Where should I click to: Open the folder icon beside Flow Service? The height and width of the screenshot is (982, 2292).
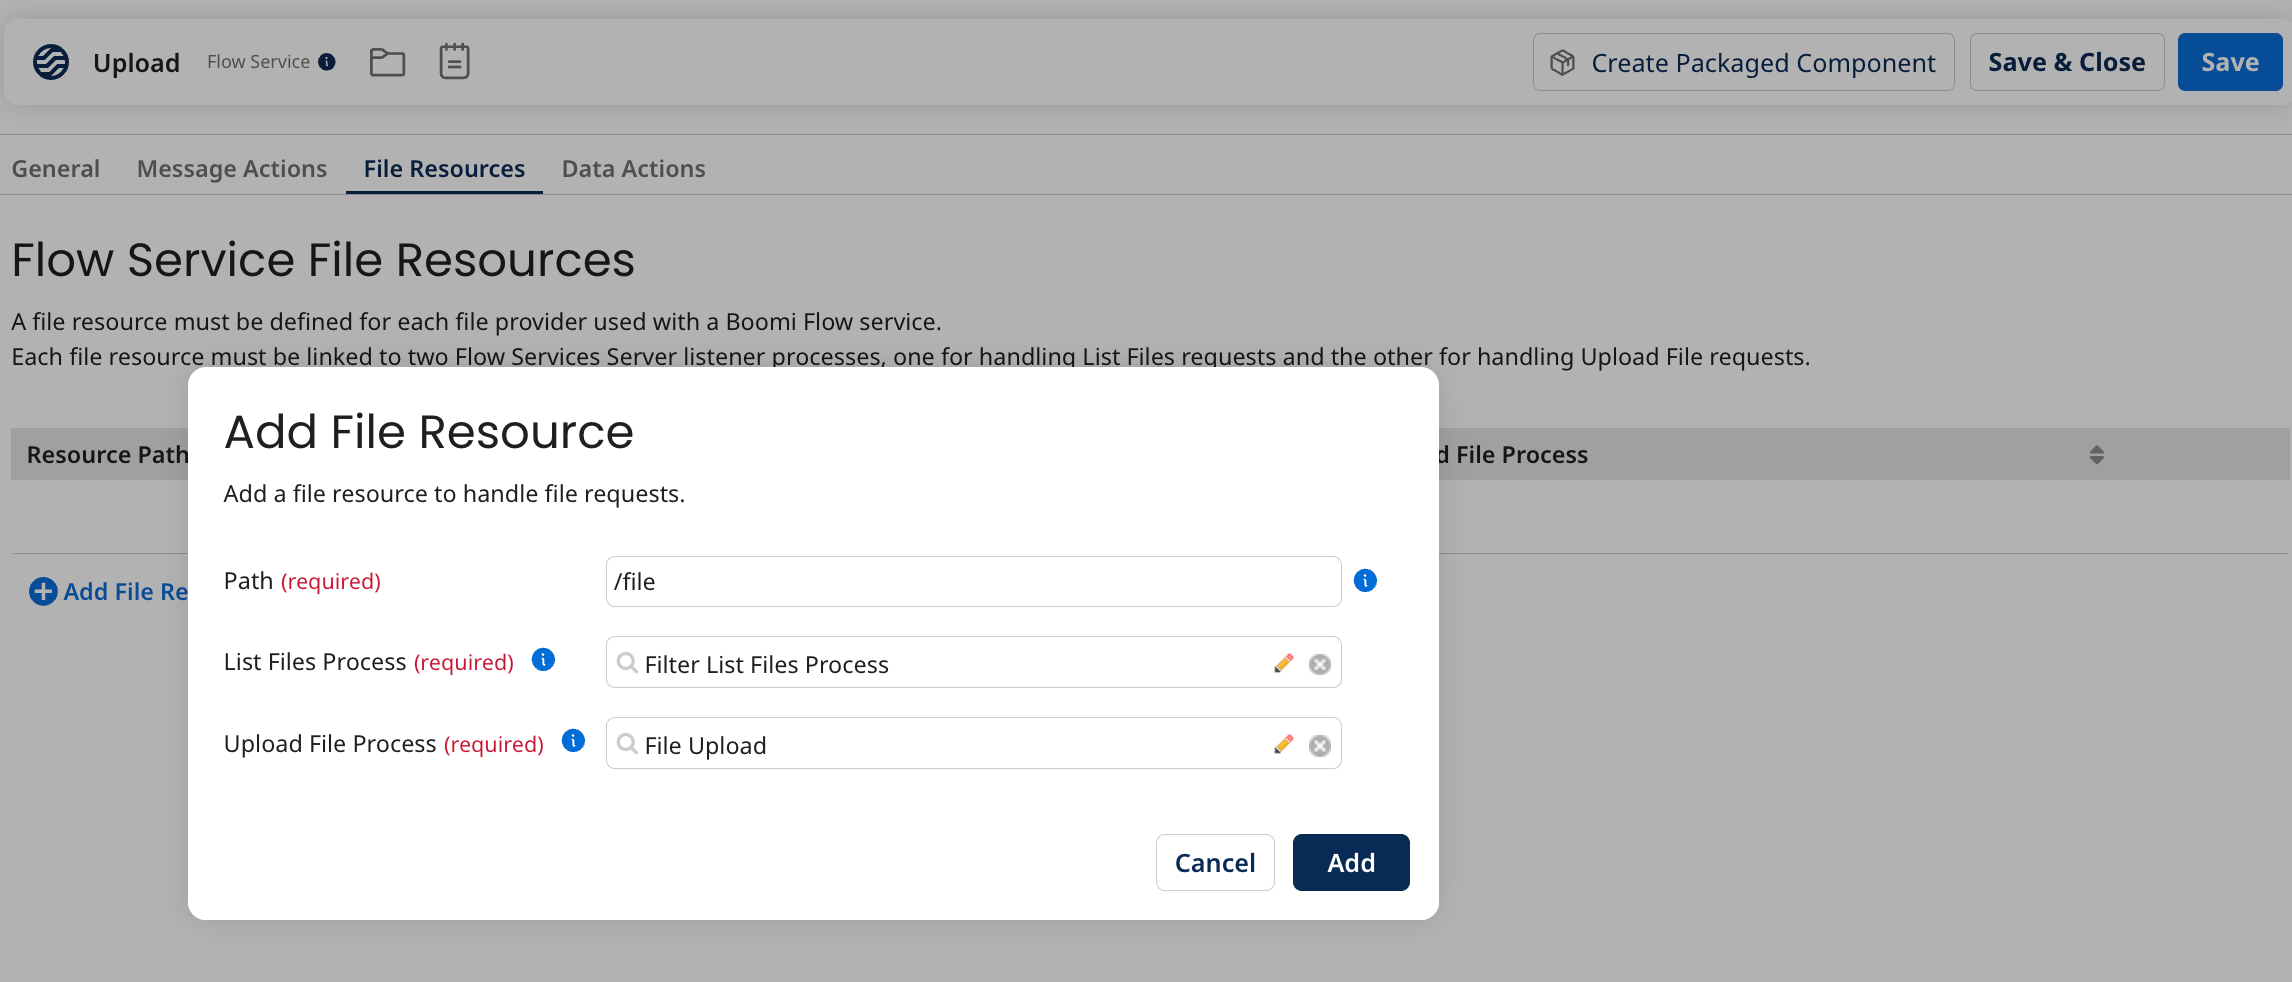coord(386,61)
